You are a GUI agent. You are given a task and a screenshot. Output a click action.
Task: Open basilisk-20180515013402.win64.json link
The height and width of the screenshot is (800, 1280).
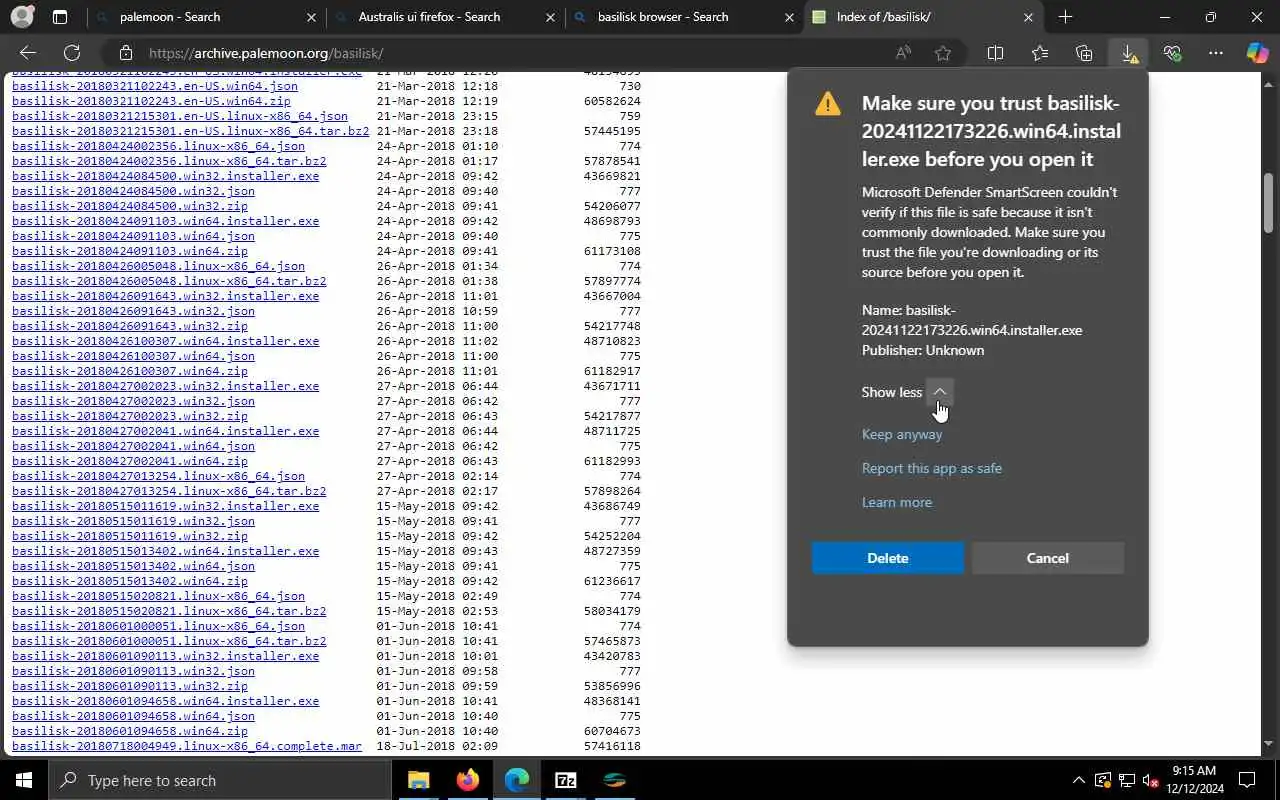tap(133, 566)
